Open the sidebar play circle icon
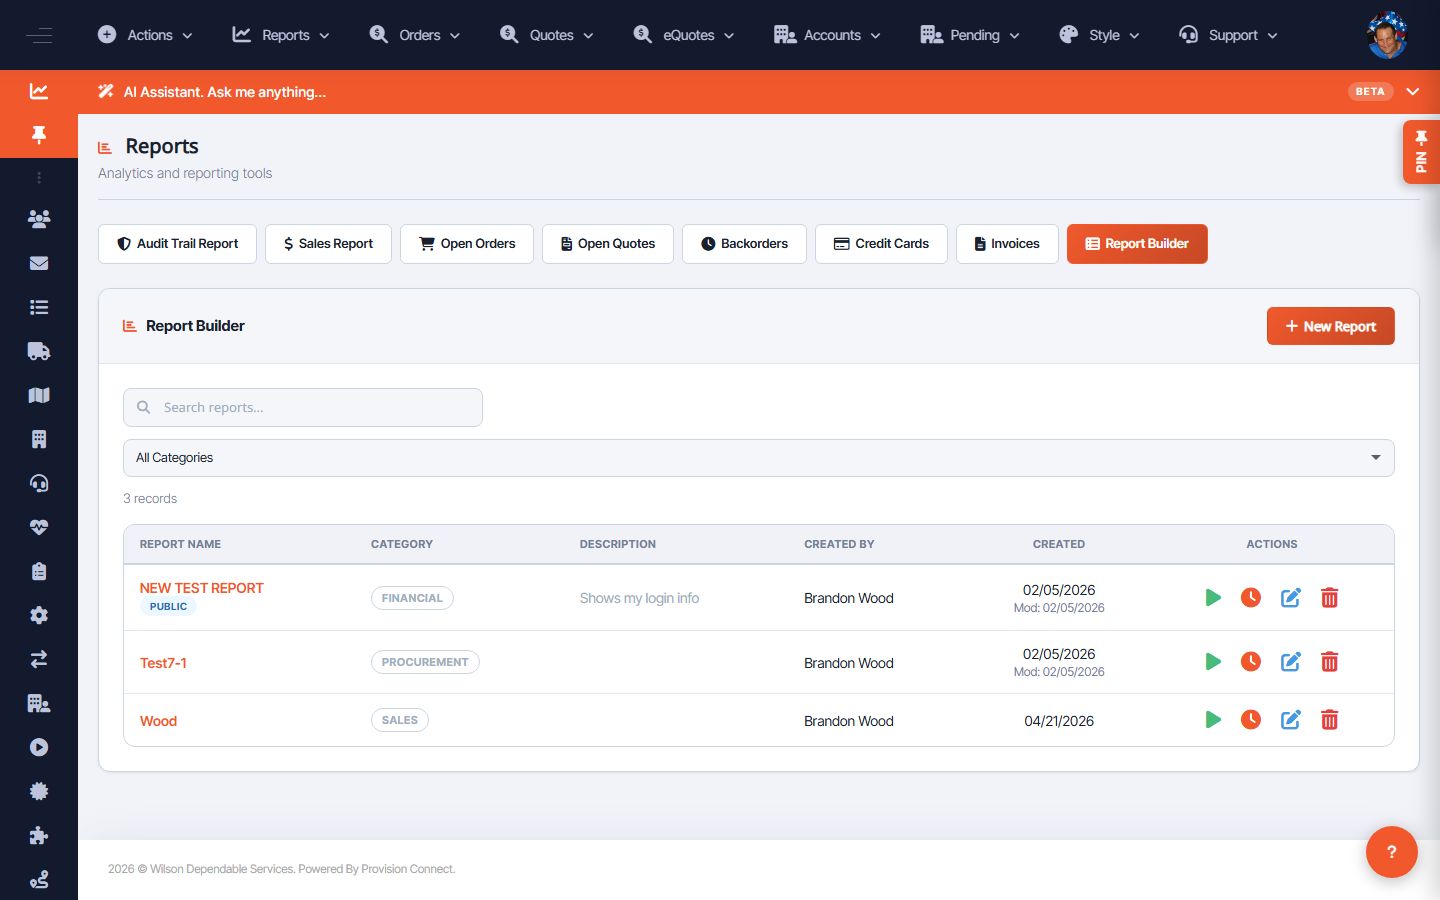This screenshot has width=1440, height=900. click(x=39, y=747)
